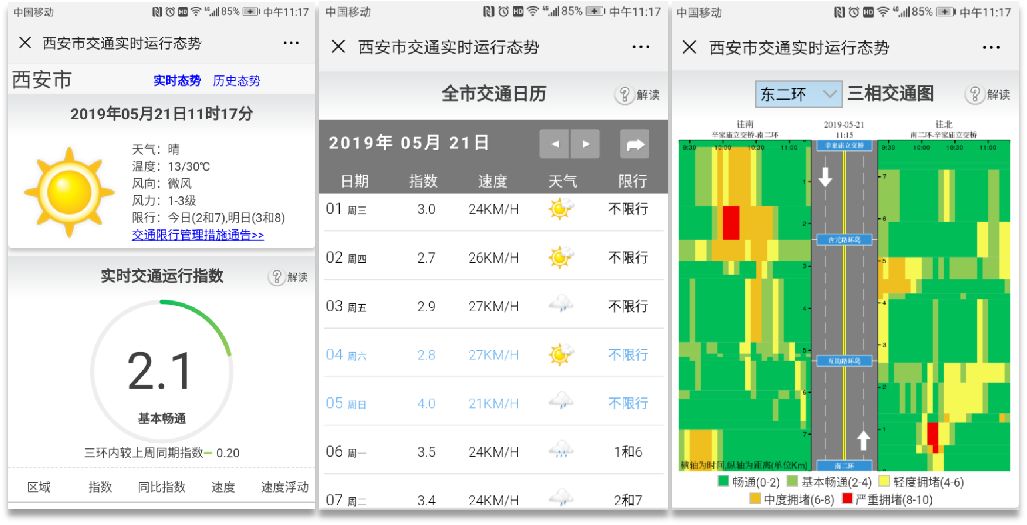This screenshot has width=1027, height=525.
Task: Tap the index value 4.0 in the 05 row
Action: click(426, 403)
